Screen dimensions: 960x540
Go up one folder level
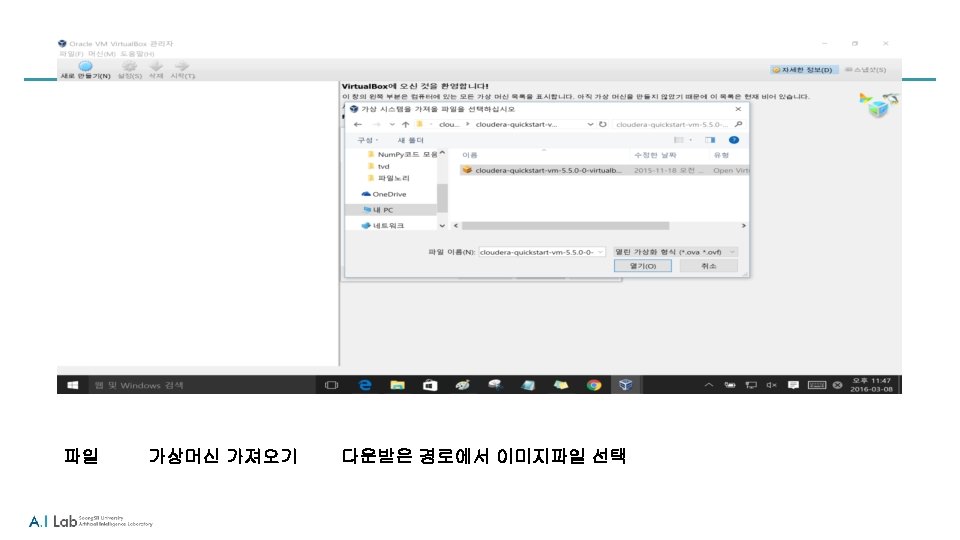point(405,124)
